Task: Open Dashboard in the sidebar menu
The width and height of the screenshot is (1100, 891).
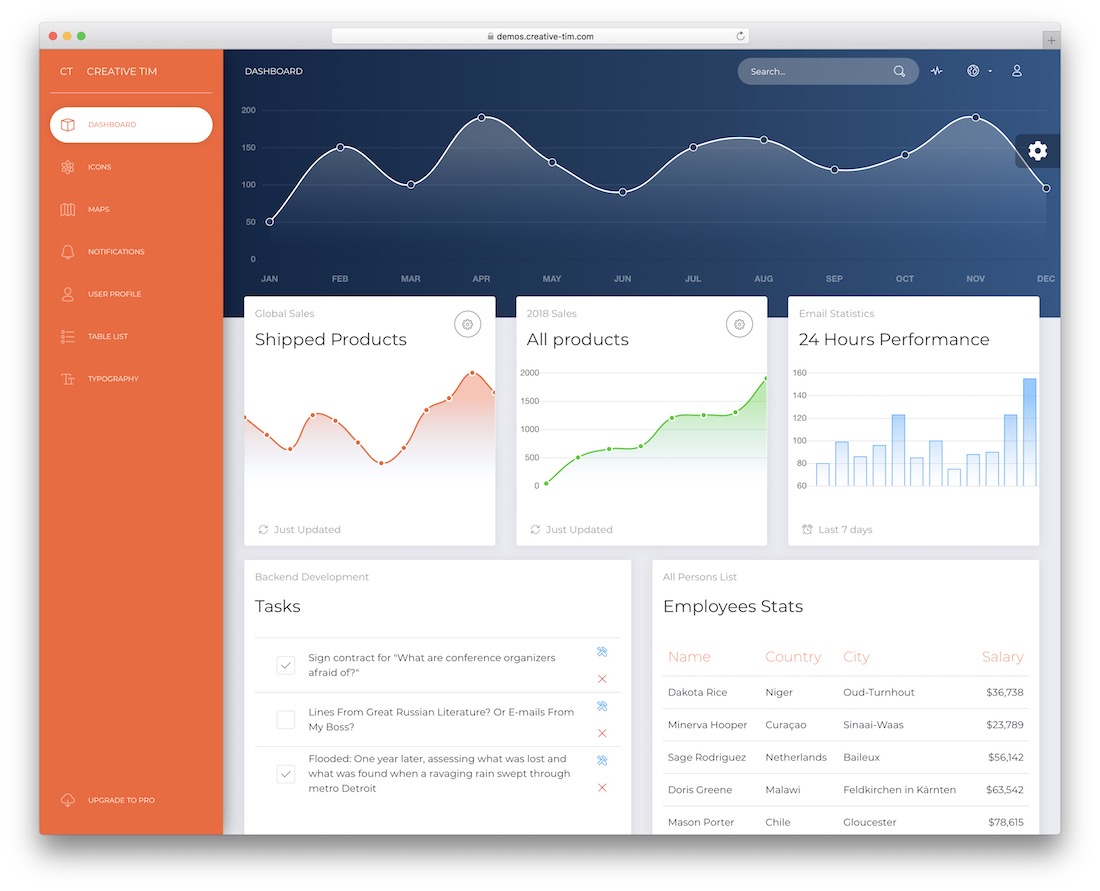Action: (x=131, y=125)
